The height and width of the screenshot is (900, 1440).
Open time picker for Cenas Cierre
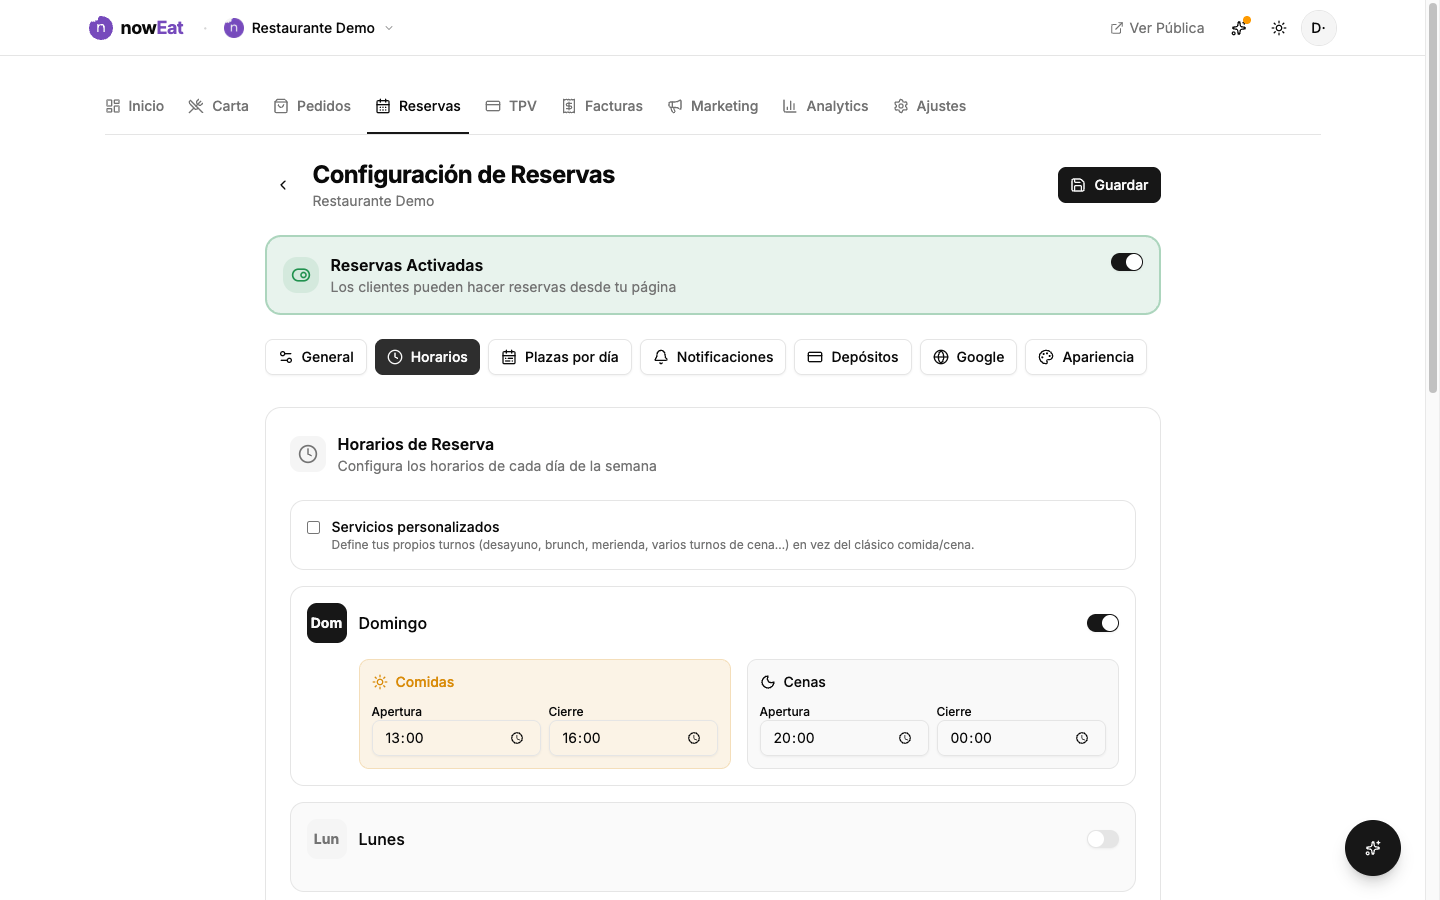pos(1082,738)
